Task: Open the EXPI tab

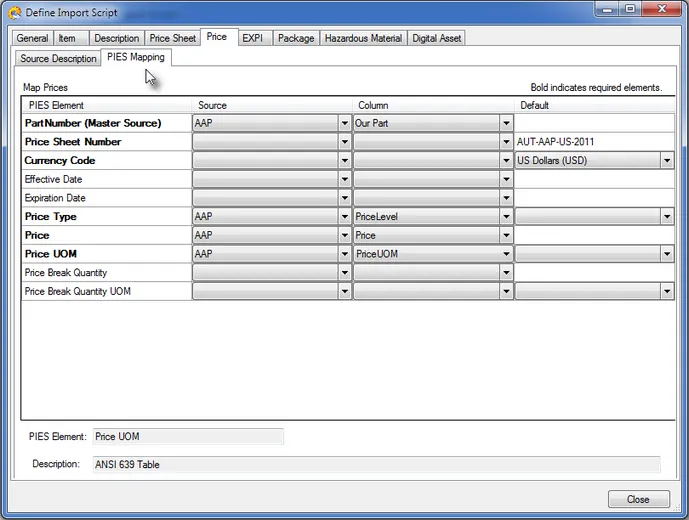Action: 253,38
